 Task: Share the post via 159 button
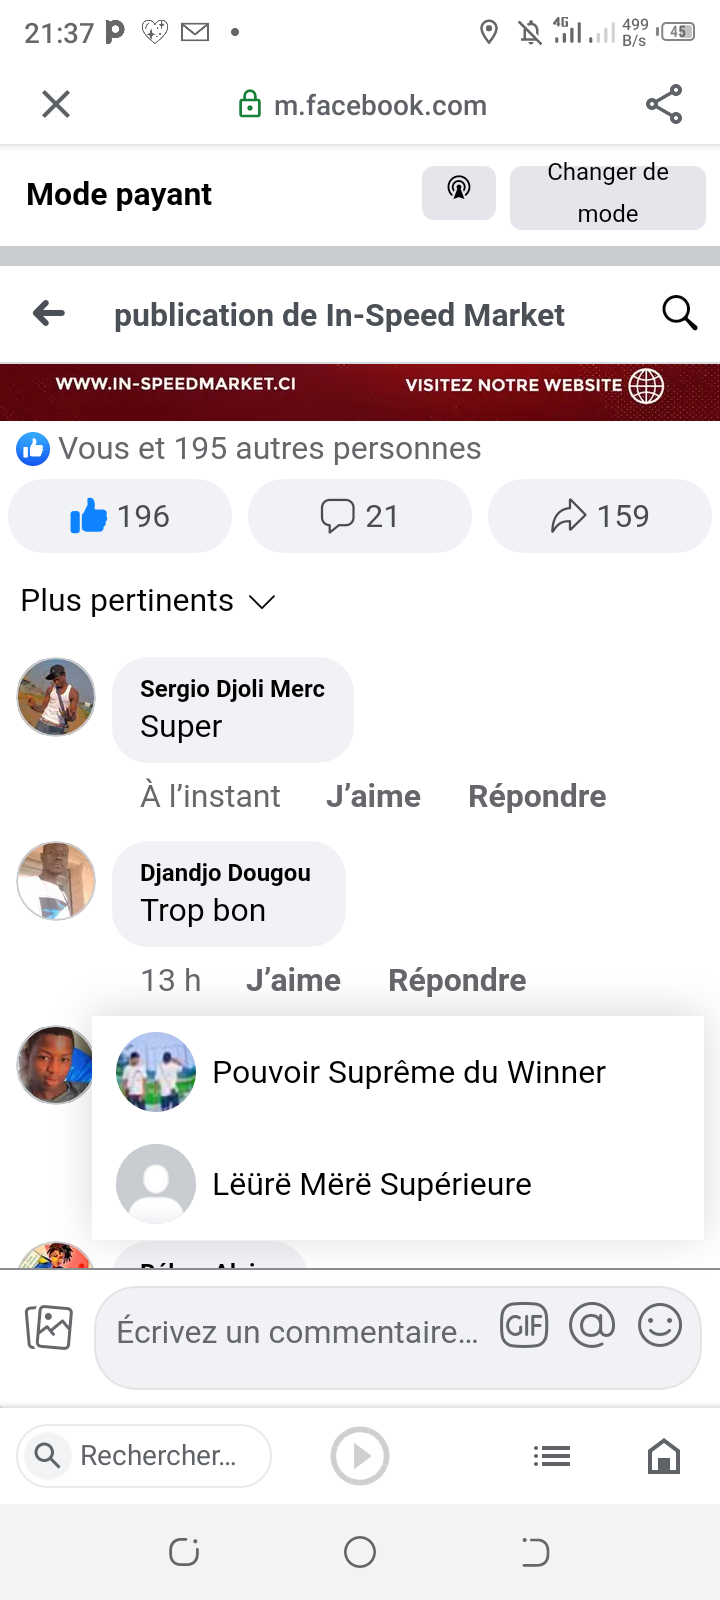point(599,516)
